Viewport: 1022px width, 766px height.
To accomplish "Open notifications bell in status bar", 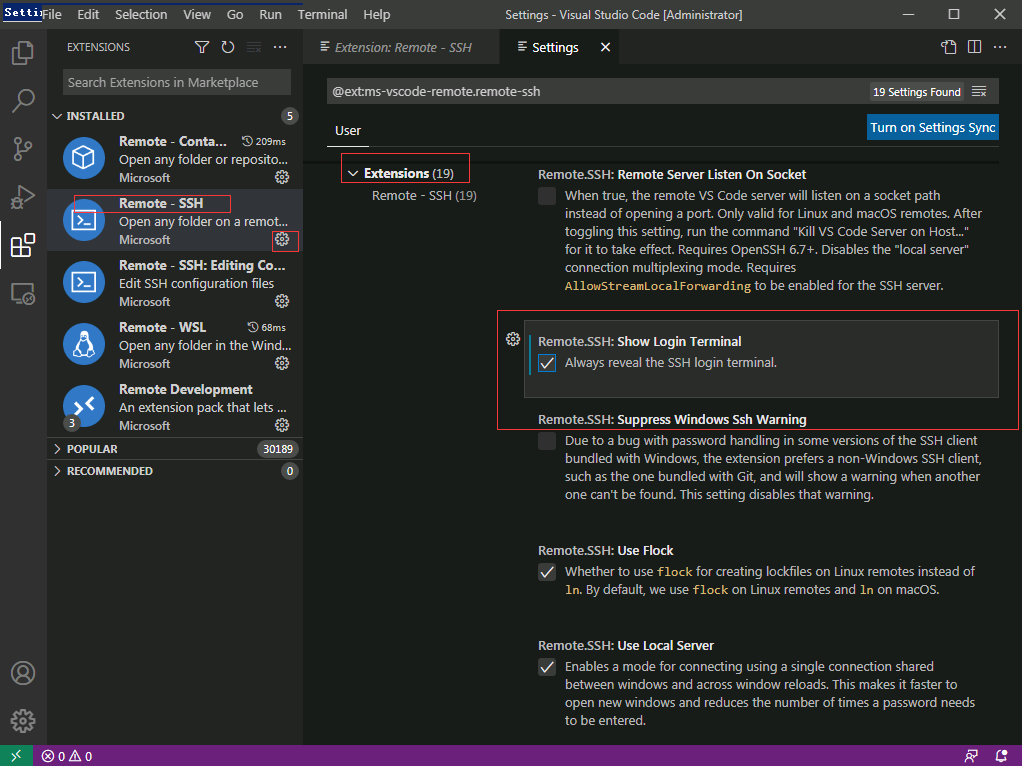I will point(1002,756).
